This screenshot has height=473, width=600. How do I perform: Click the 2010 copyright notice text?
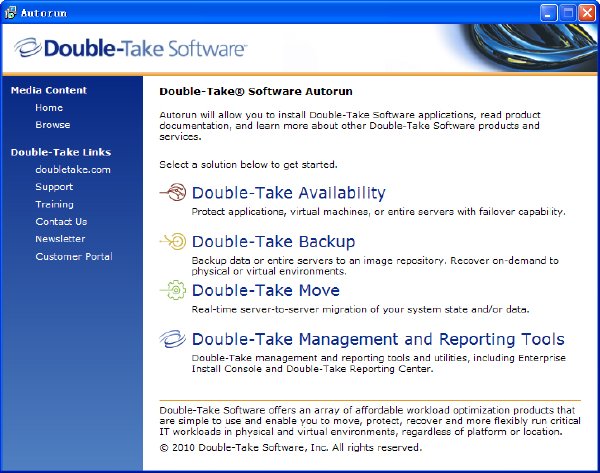pyautogui.click(x=290, y=447)
